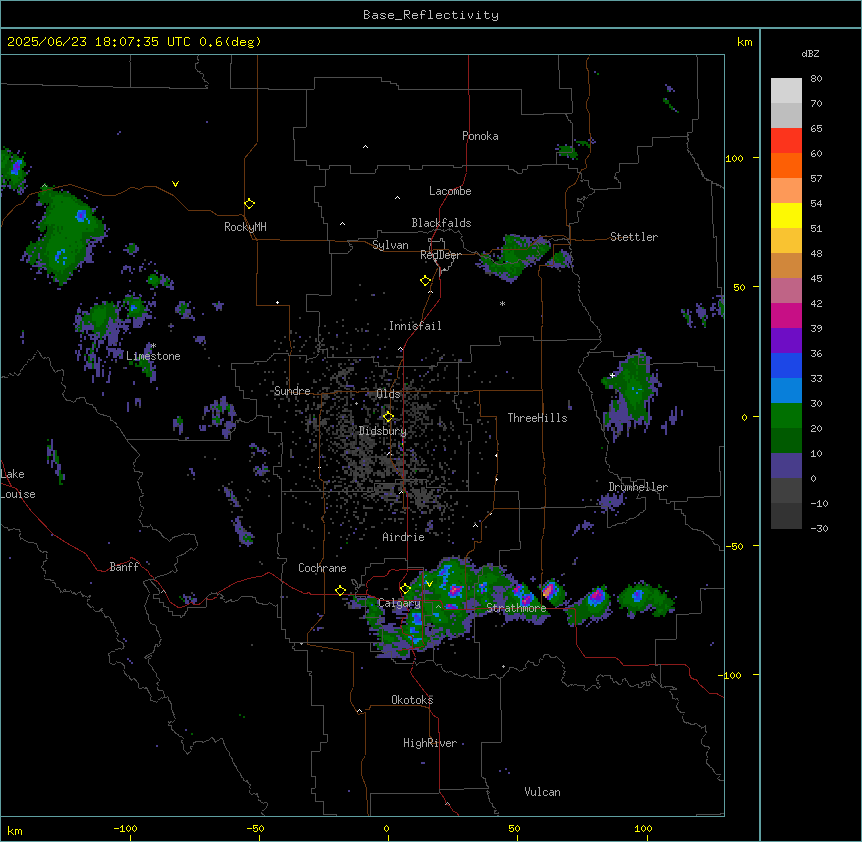
Task: Click the km unit label at bottom left
Action: point(15,830)
